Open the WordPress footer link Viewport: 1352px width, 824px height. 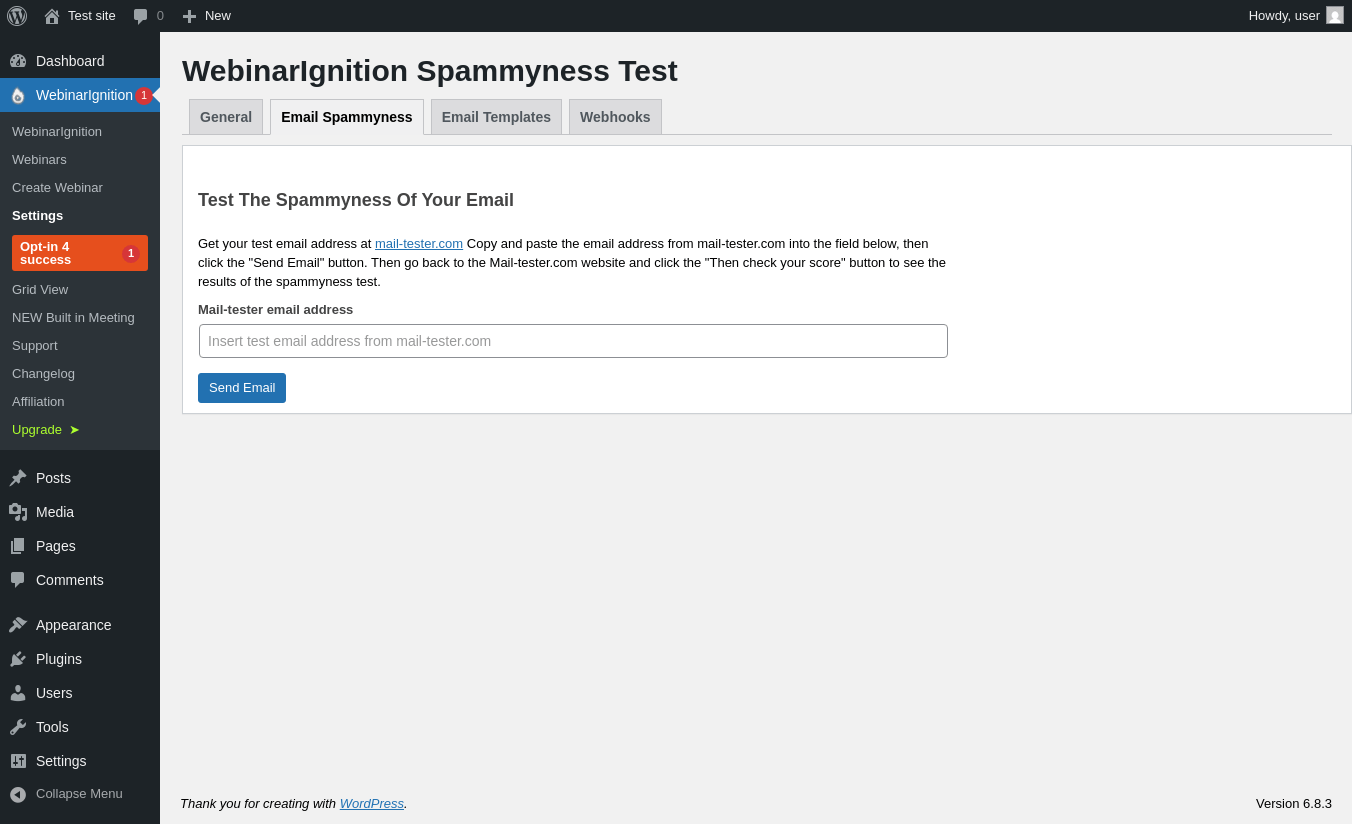click(x=371, y=804)
